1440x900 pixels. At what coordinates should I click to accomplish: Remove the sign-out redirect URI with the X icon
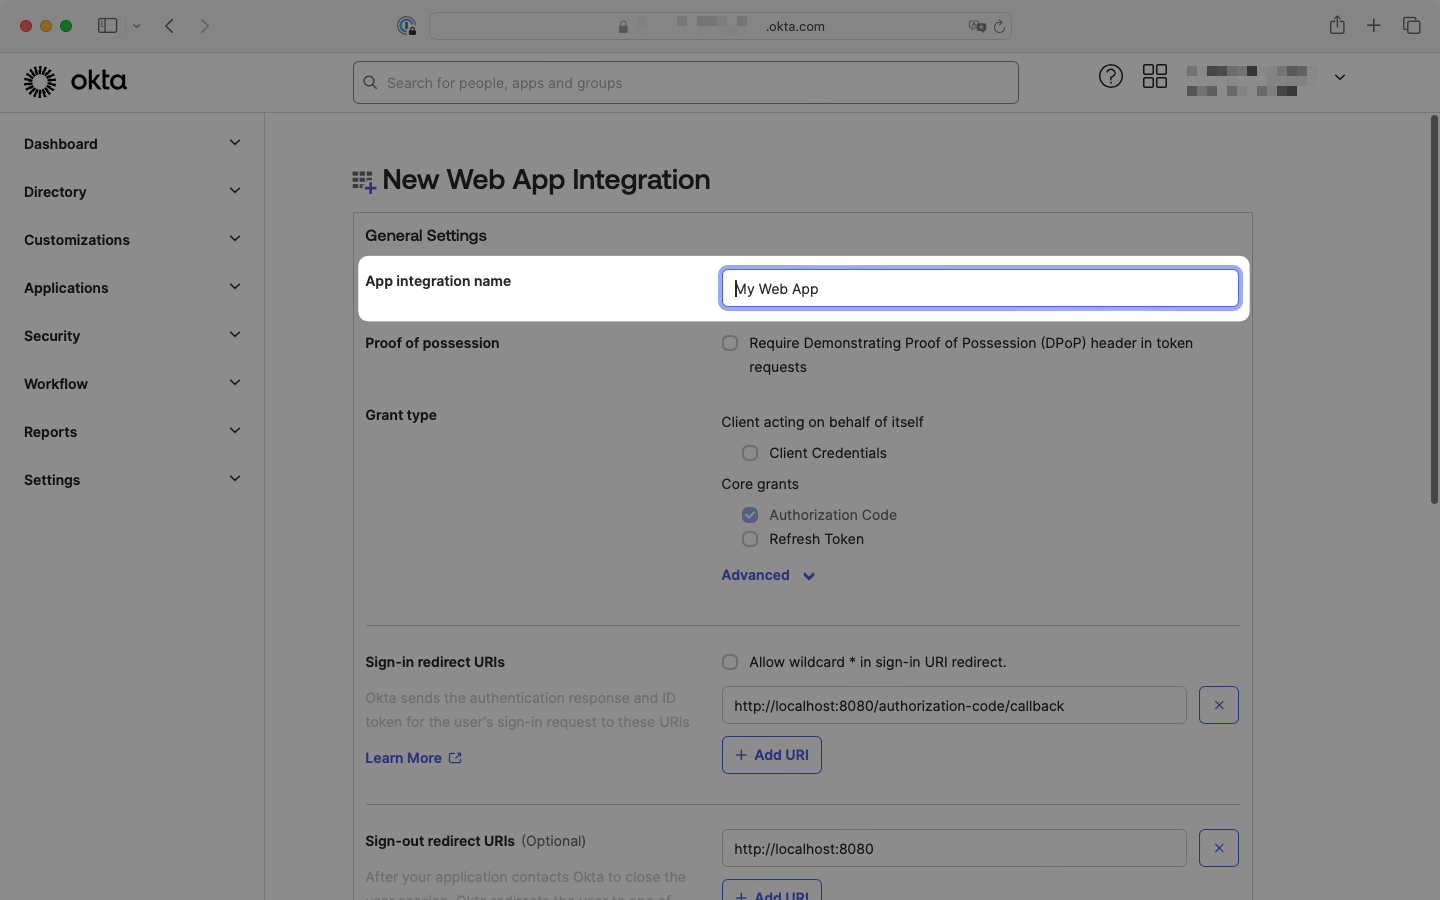1218,848
